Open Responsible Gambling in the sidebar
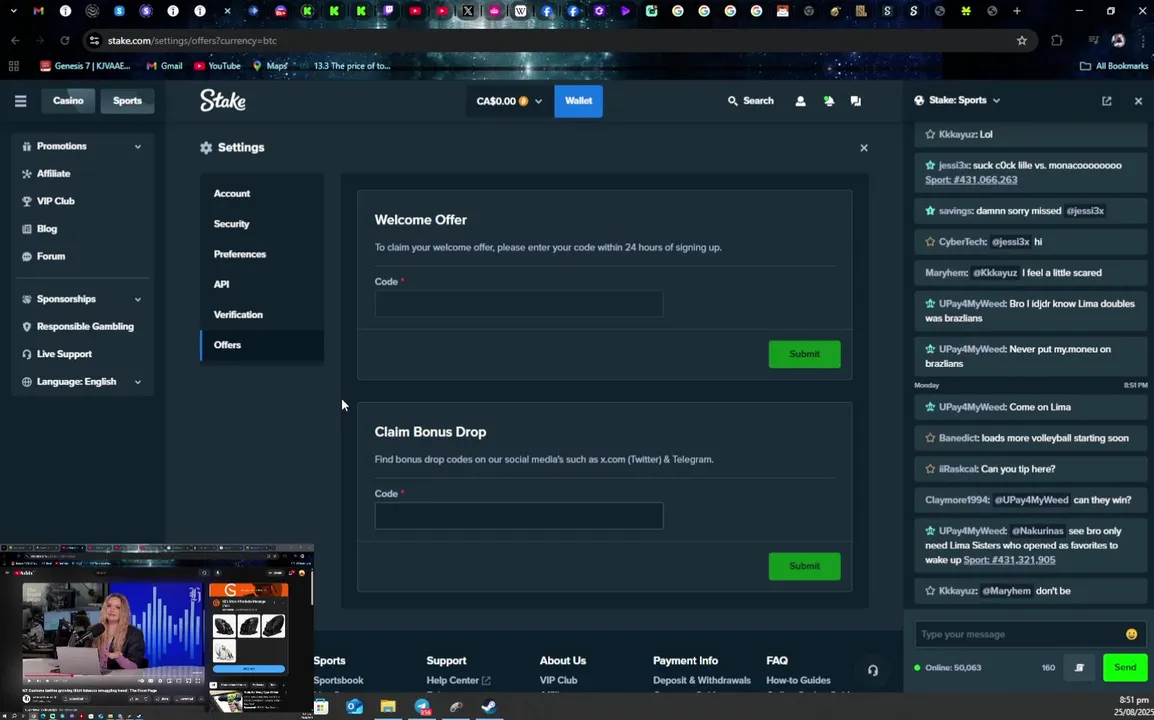1154x720 pixels. pyautogui.click(x=85, y=327)
